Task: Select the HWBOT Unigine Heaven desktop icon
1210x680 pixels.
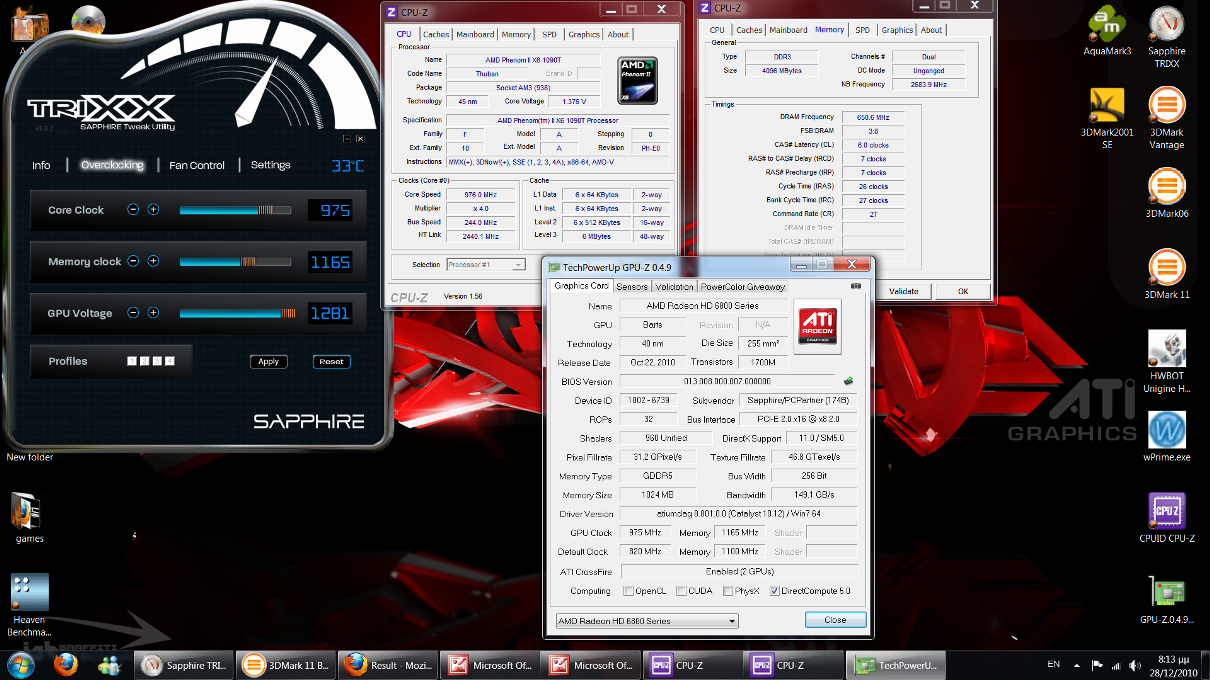Action: coord(1166,362)
